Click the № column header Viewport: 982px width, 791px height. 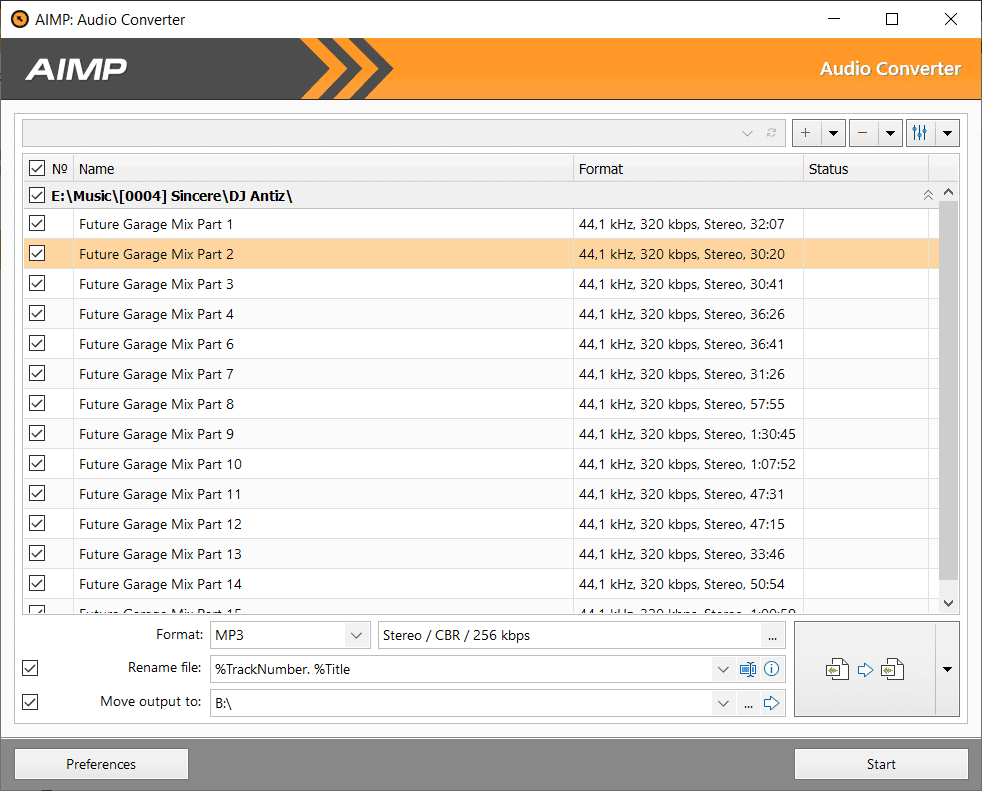[59, 169]
